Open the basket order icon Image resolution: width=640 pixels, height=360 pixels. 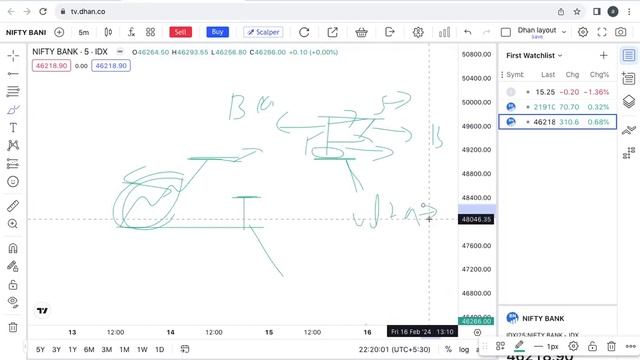click(x=361, y=32)
